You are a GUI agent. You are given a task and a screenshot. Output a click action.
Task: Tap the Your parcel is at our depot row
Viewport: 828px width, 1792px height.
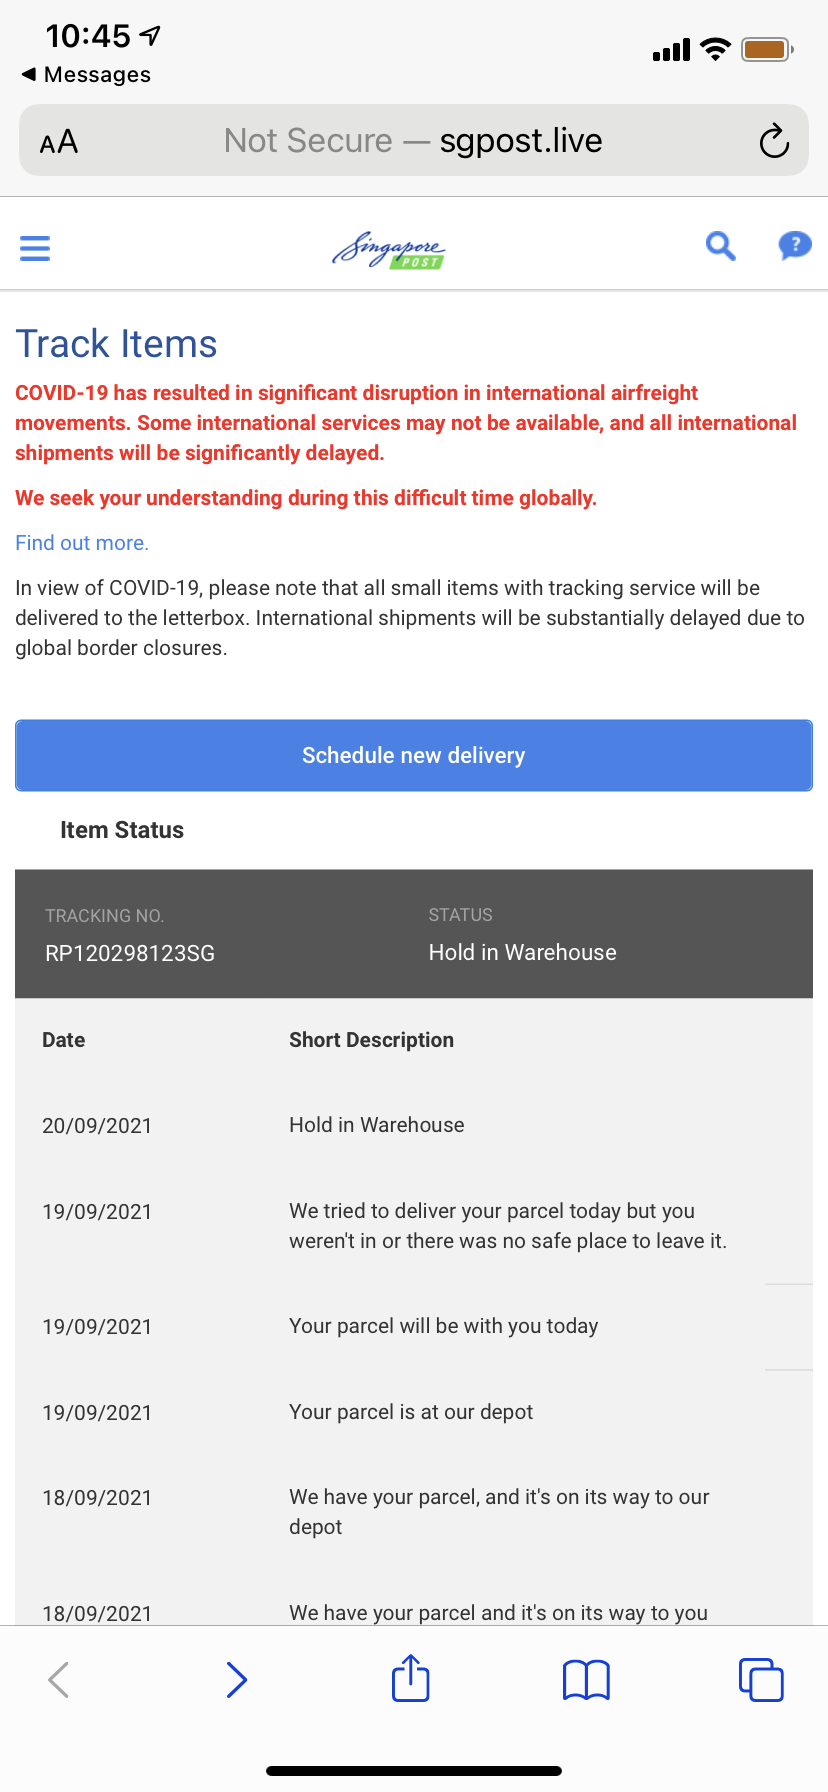pos(411,1412)
